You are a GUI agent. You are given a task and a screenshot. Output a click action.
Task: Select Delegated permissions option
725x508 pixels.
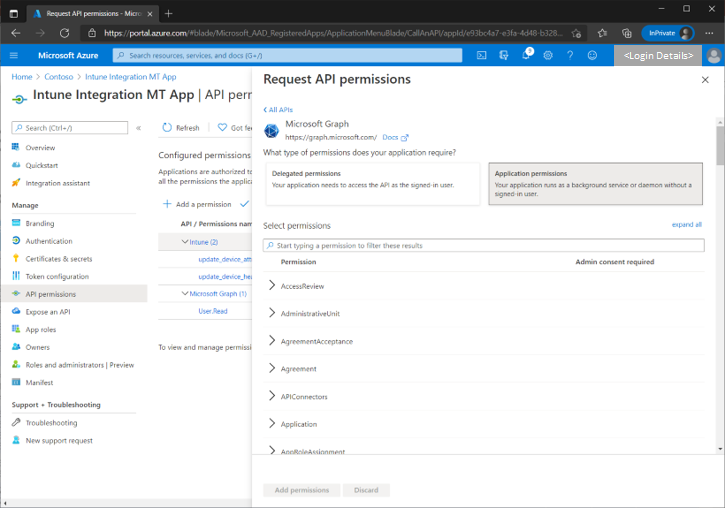(373, 184)
